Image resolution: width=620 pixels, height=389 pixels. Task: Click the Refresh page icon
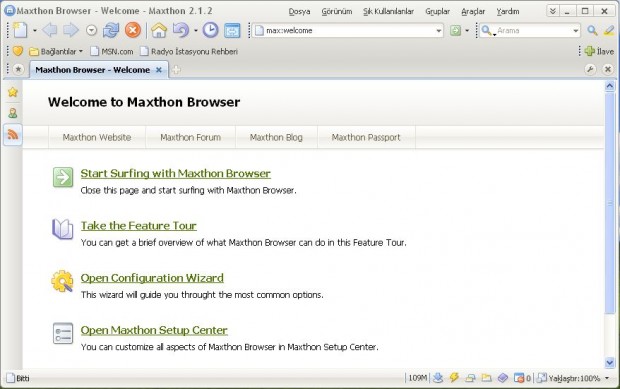pos(111,30)
